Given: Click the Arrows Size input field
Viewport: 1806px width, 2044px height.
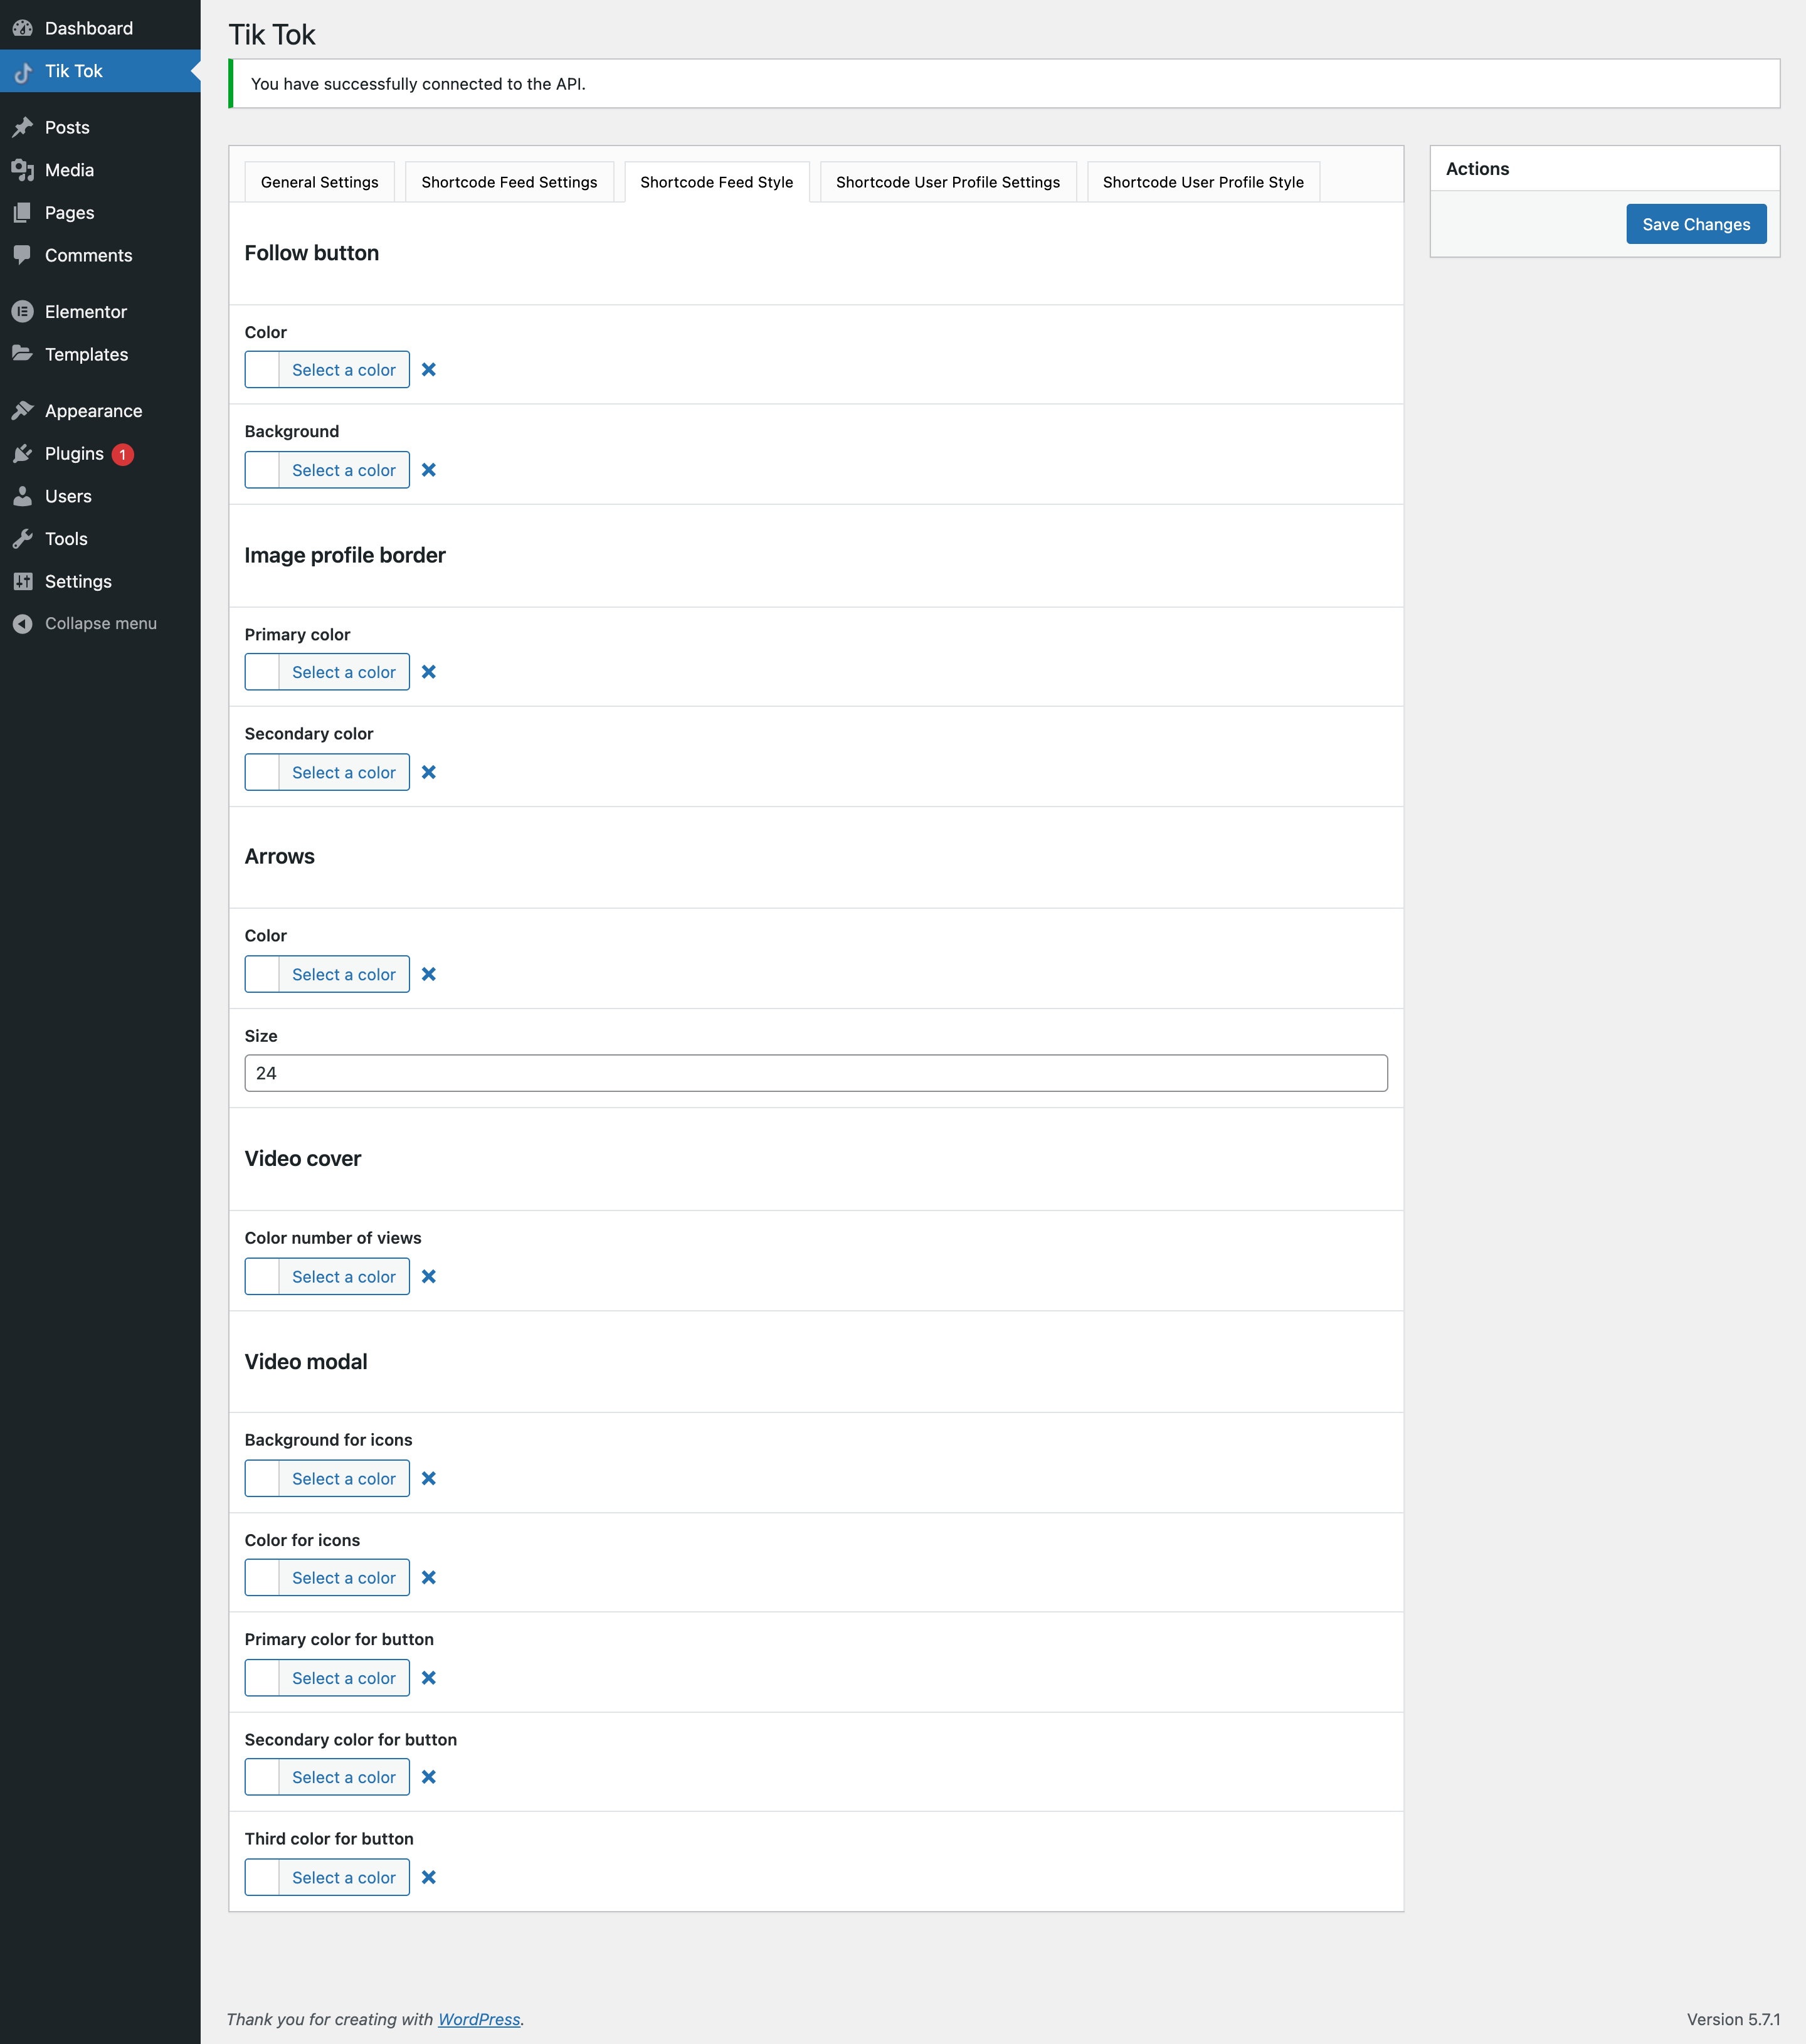Looking at the screenshot, I should click(816, 1073).
